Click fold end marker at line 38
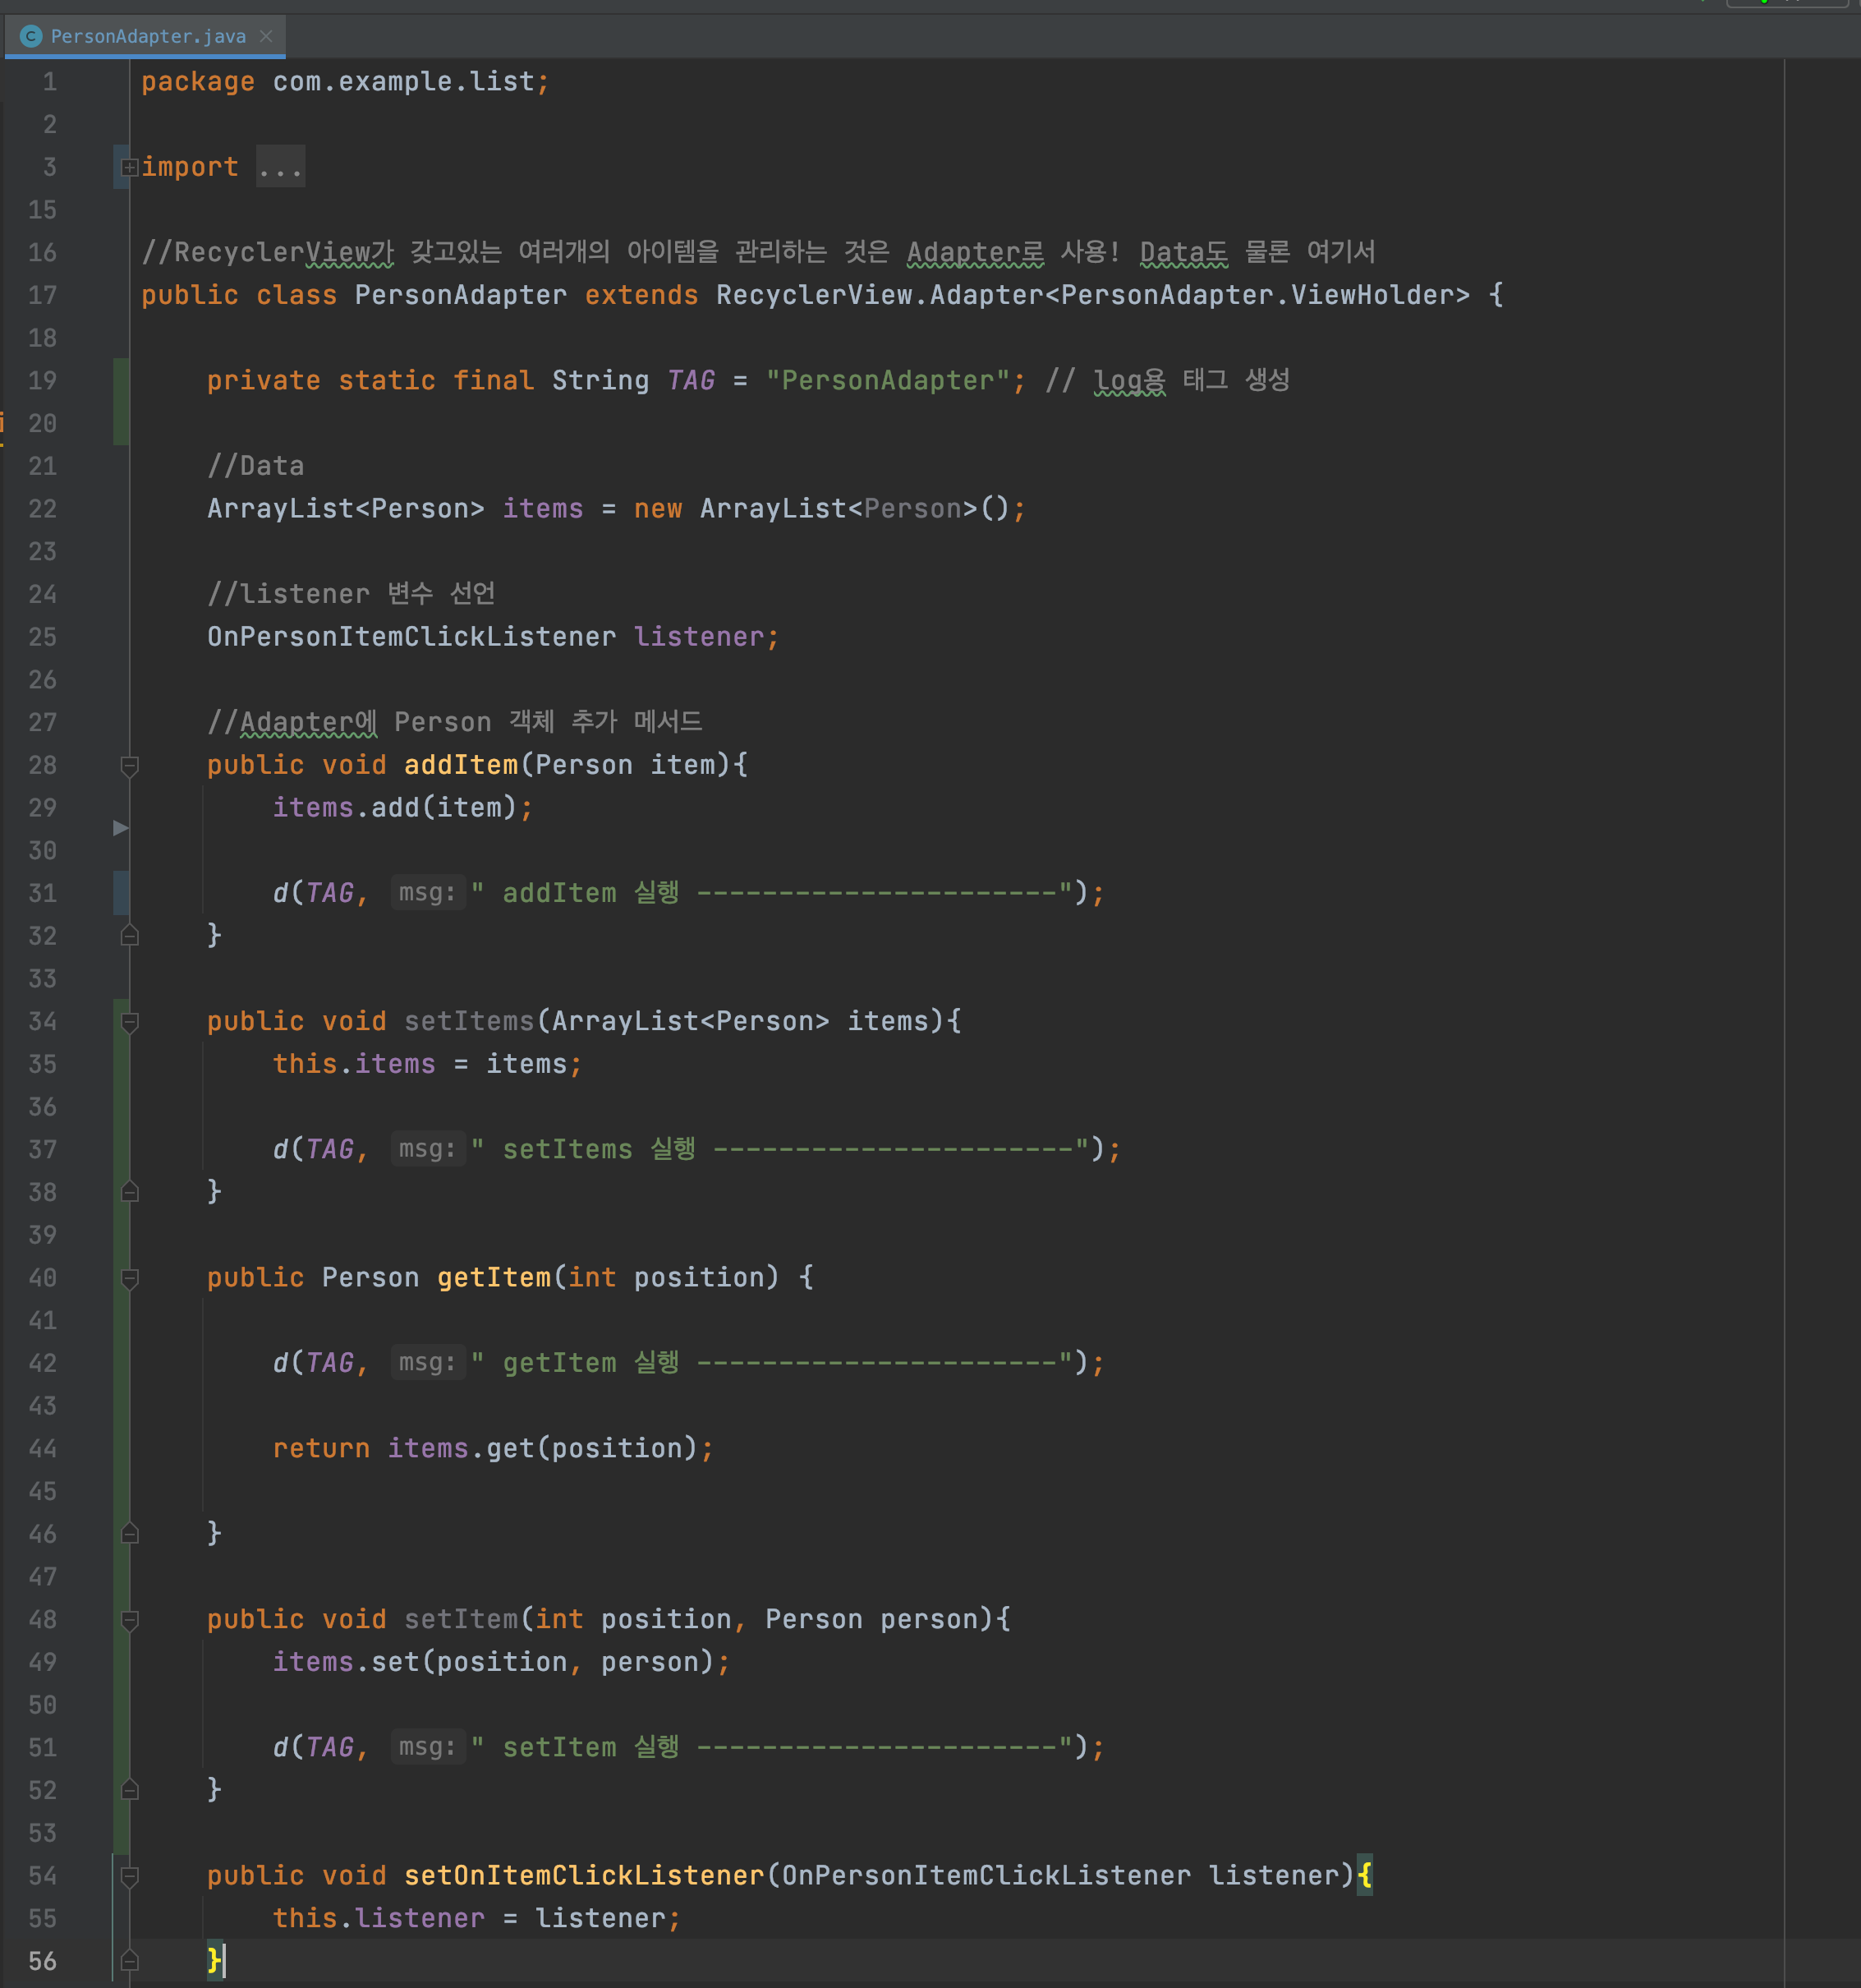 pyautogui.click(x=129, y=1192)
